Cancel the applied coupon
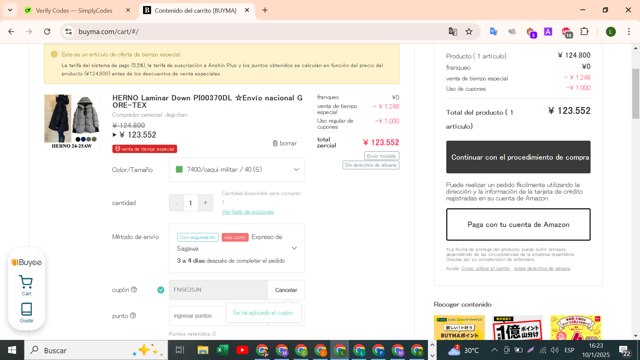 [286, 290]
